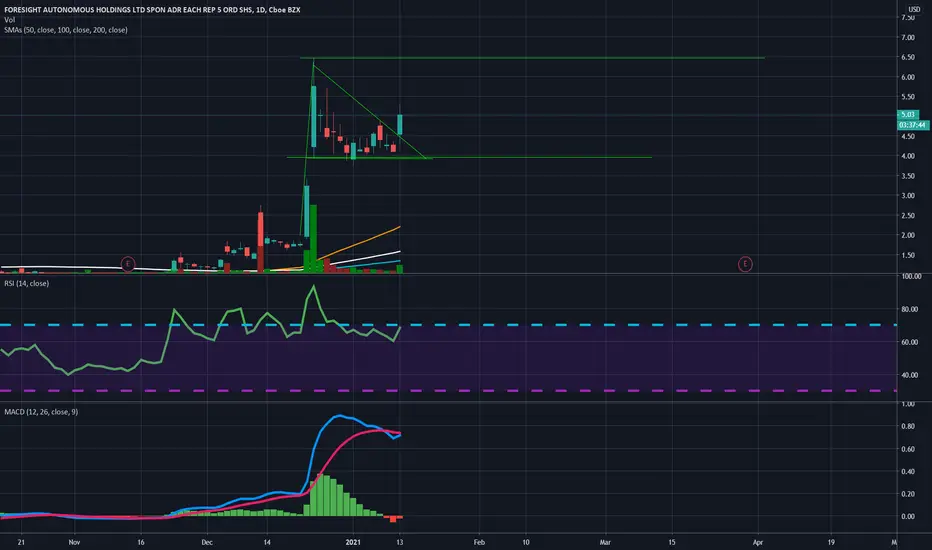Click the RSI 40.00 scale label

click(x=909, y=375)
